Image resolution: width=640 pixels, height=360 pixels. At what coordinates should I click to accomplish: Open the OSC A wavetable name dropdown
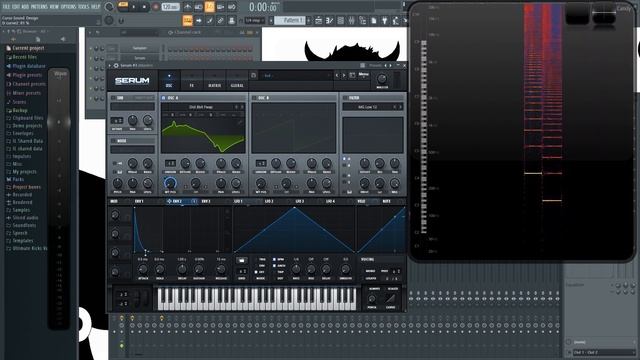[x=200, y=107]
